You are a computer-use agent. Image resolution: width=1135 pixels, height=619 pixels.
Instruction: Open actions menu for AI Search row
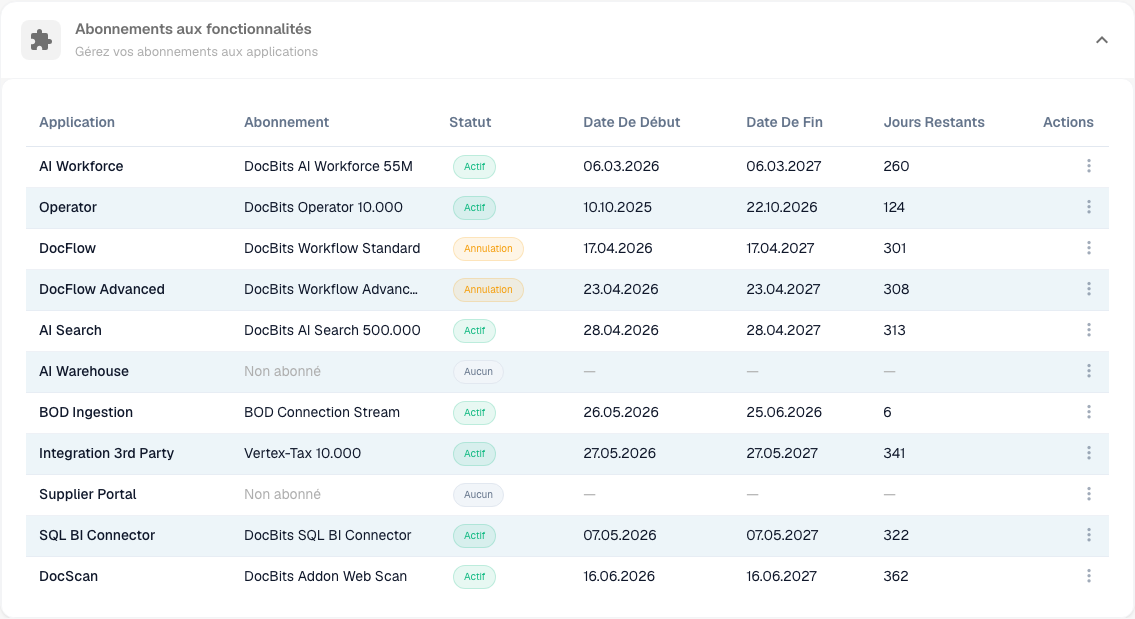pyautogui.click(x=1089, y=331)
